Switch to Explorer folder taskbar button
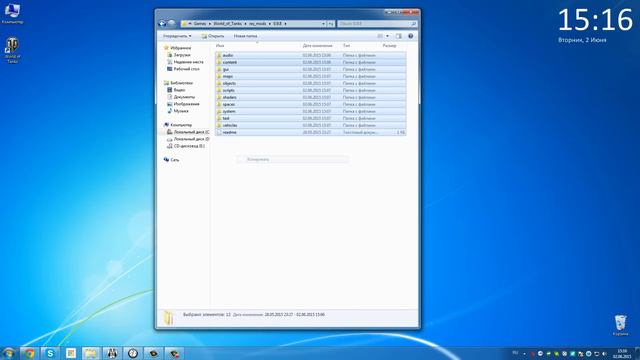The height and width of the screenshot is (360, 640). (91, 353)
